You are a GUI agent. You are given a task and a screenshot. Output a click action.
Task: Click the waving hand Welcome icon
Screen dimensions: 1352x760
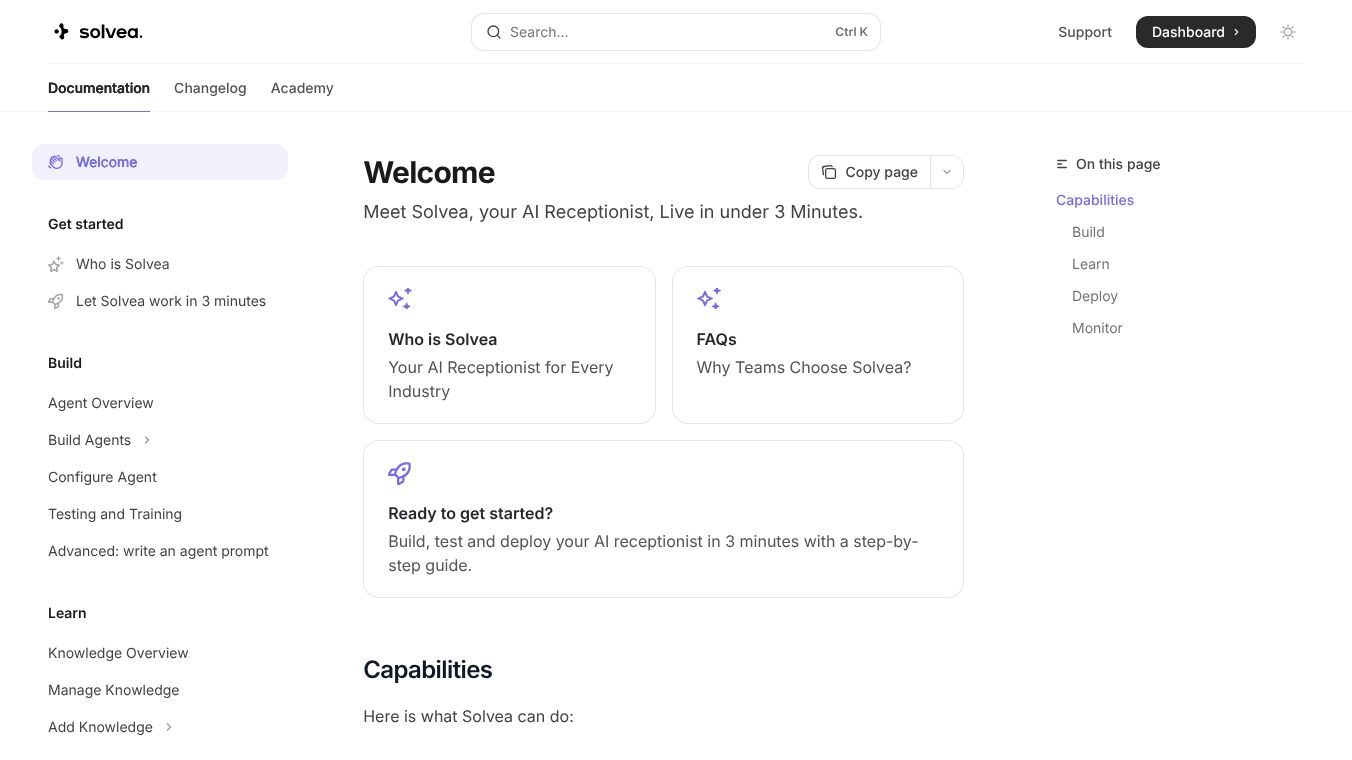pos(56,162)
